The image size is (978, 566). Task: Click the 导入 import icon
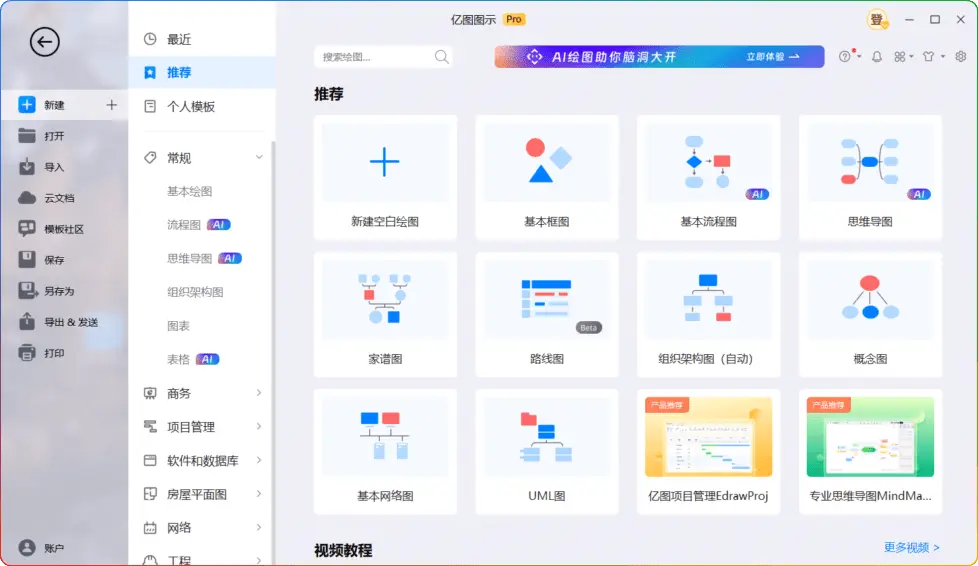tap(27, 167)
